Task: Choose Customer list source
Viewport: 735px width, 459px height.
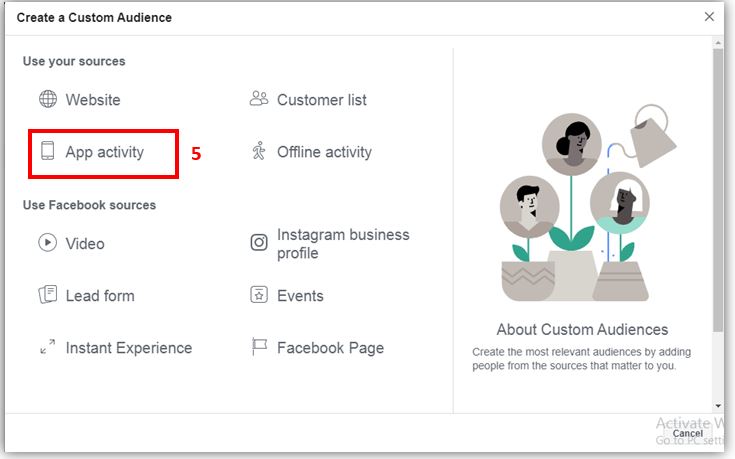Action: click(x=322, y=100)
